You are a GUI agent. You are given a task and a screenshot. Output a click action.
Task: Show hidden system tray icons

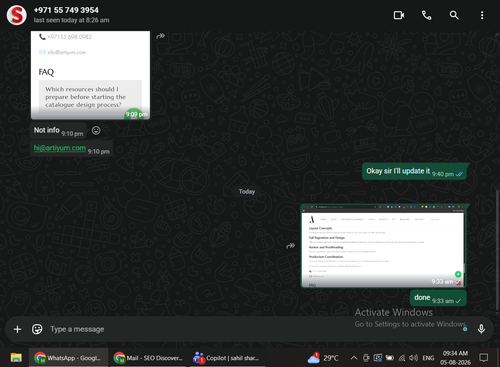[354, 358]
